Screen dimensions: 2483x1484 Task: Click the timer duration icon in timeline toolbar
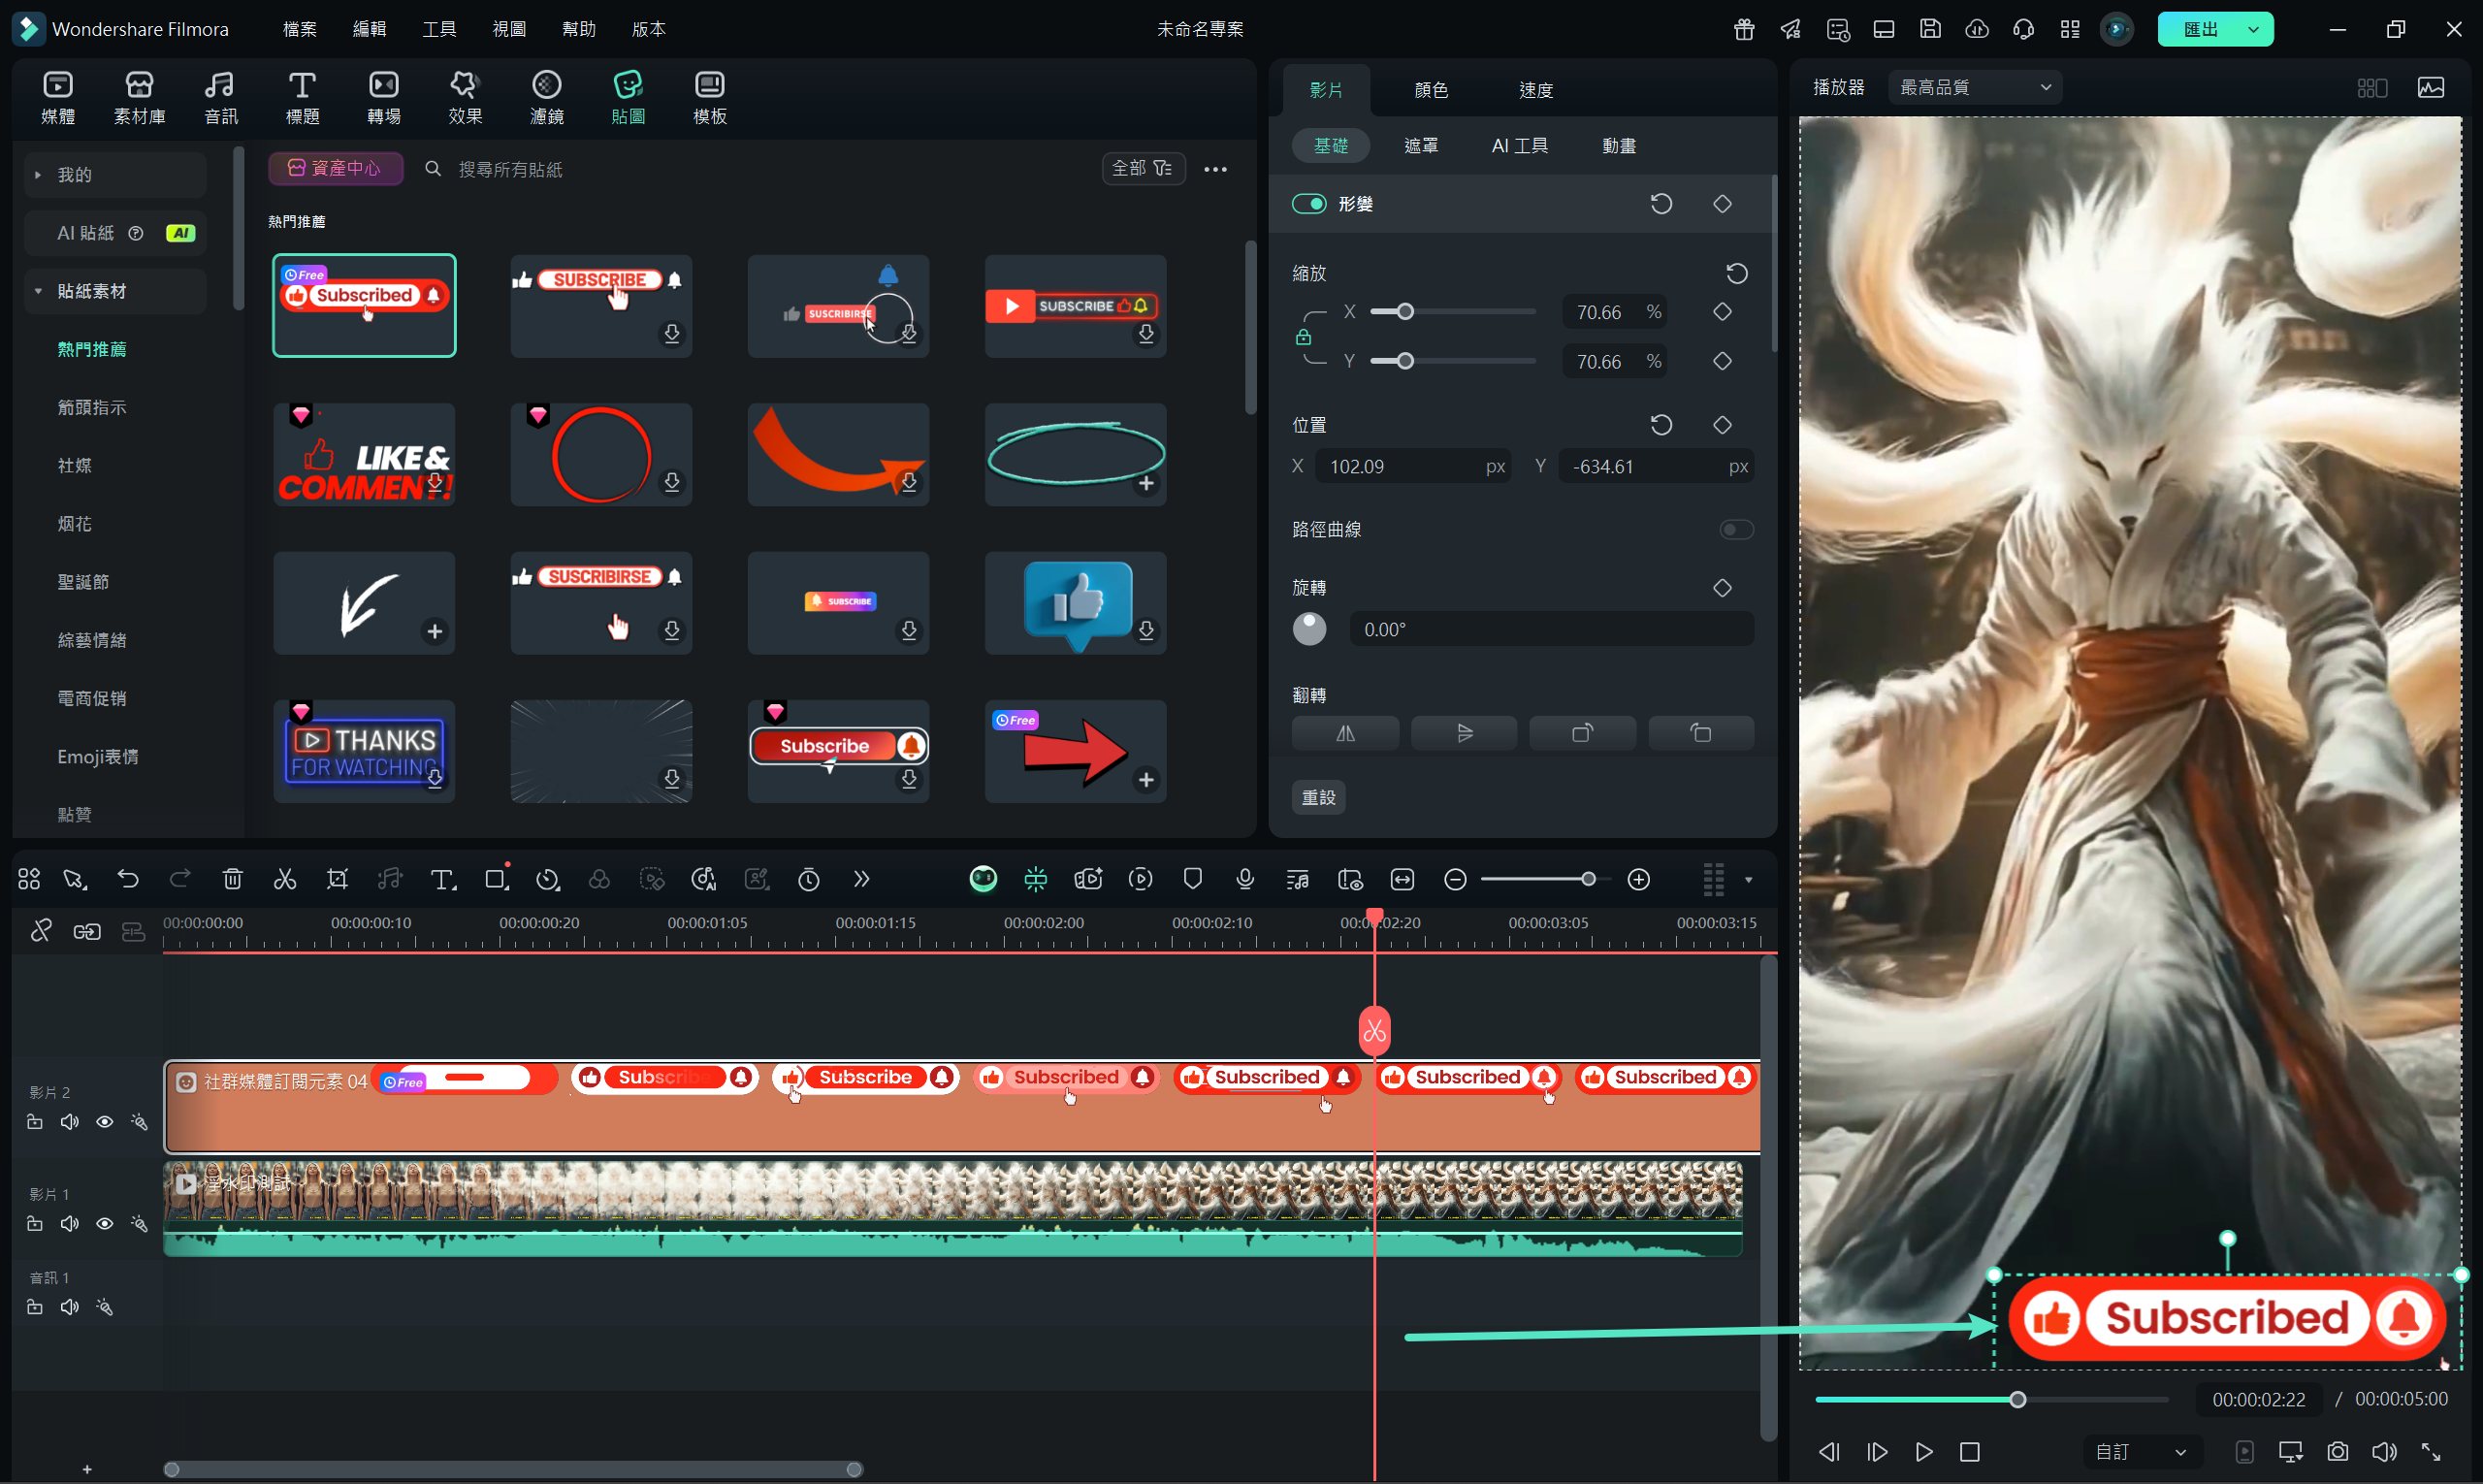pos(809,879)
